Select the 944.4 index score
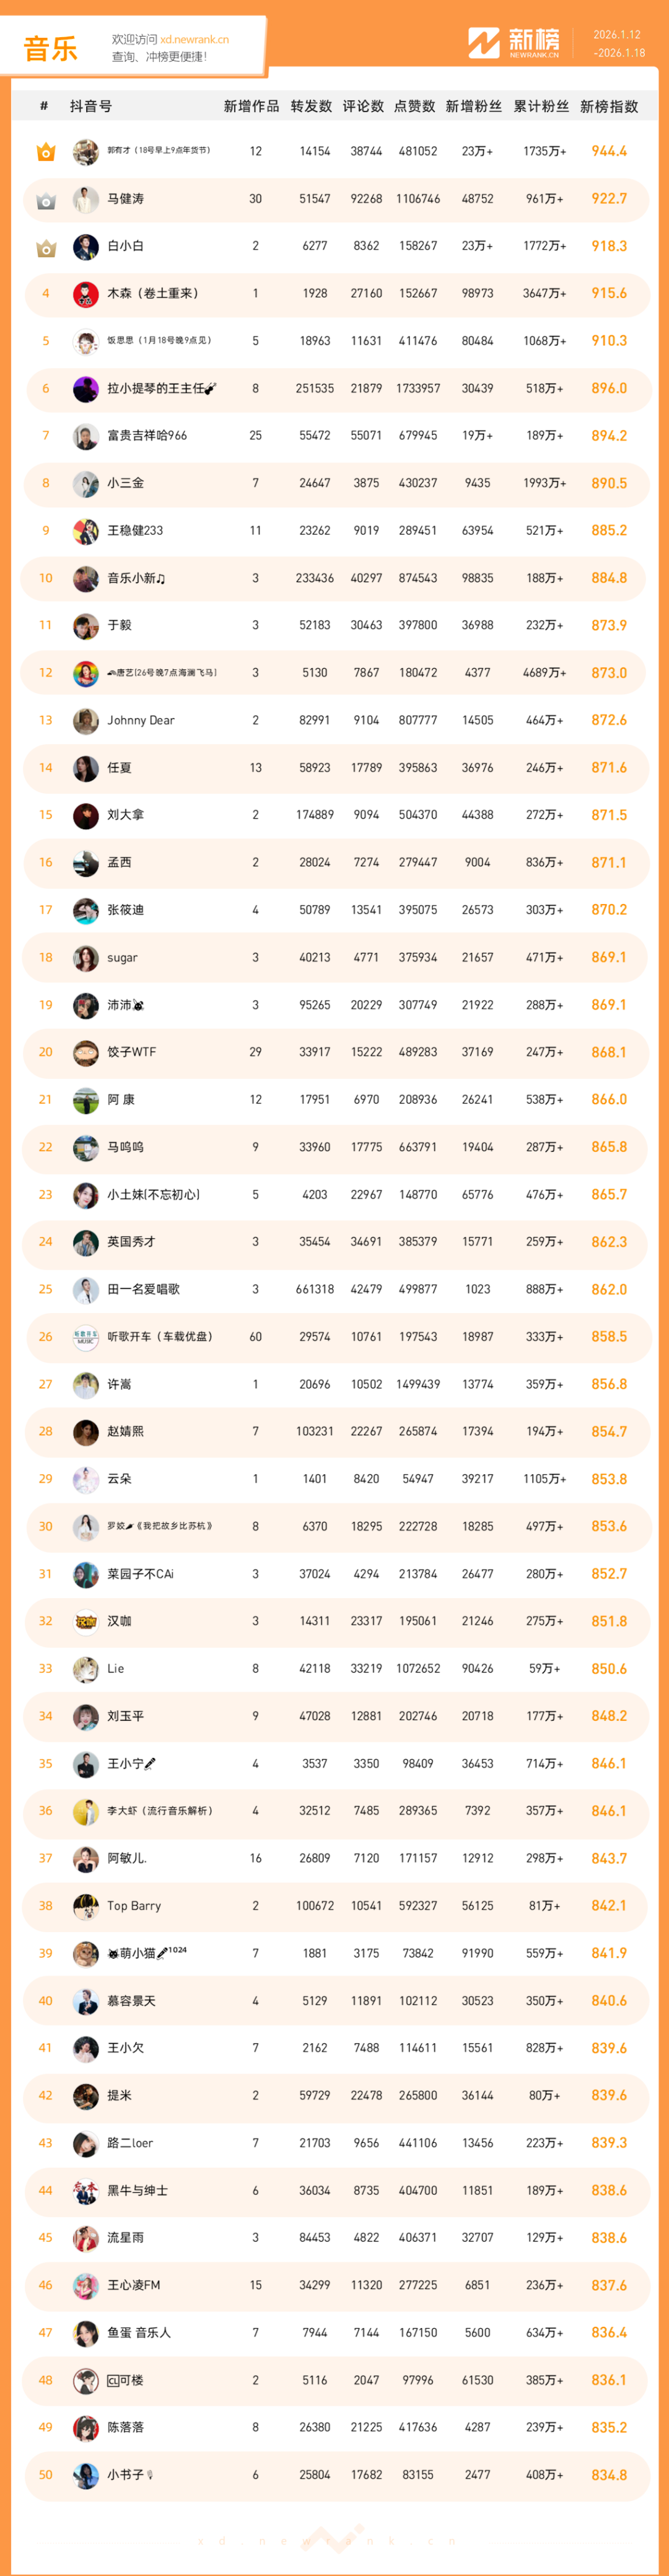Image resolution: width=669 pixels, height=2576 pixels. click(x=608, y=151)
